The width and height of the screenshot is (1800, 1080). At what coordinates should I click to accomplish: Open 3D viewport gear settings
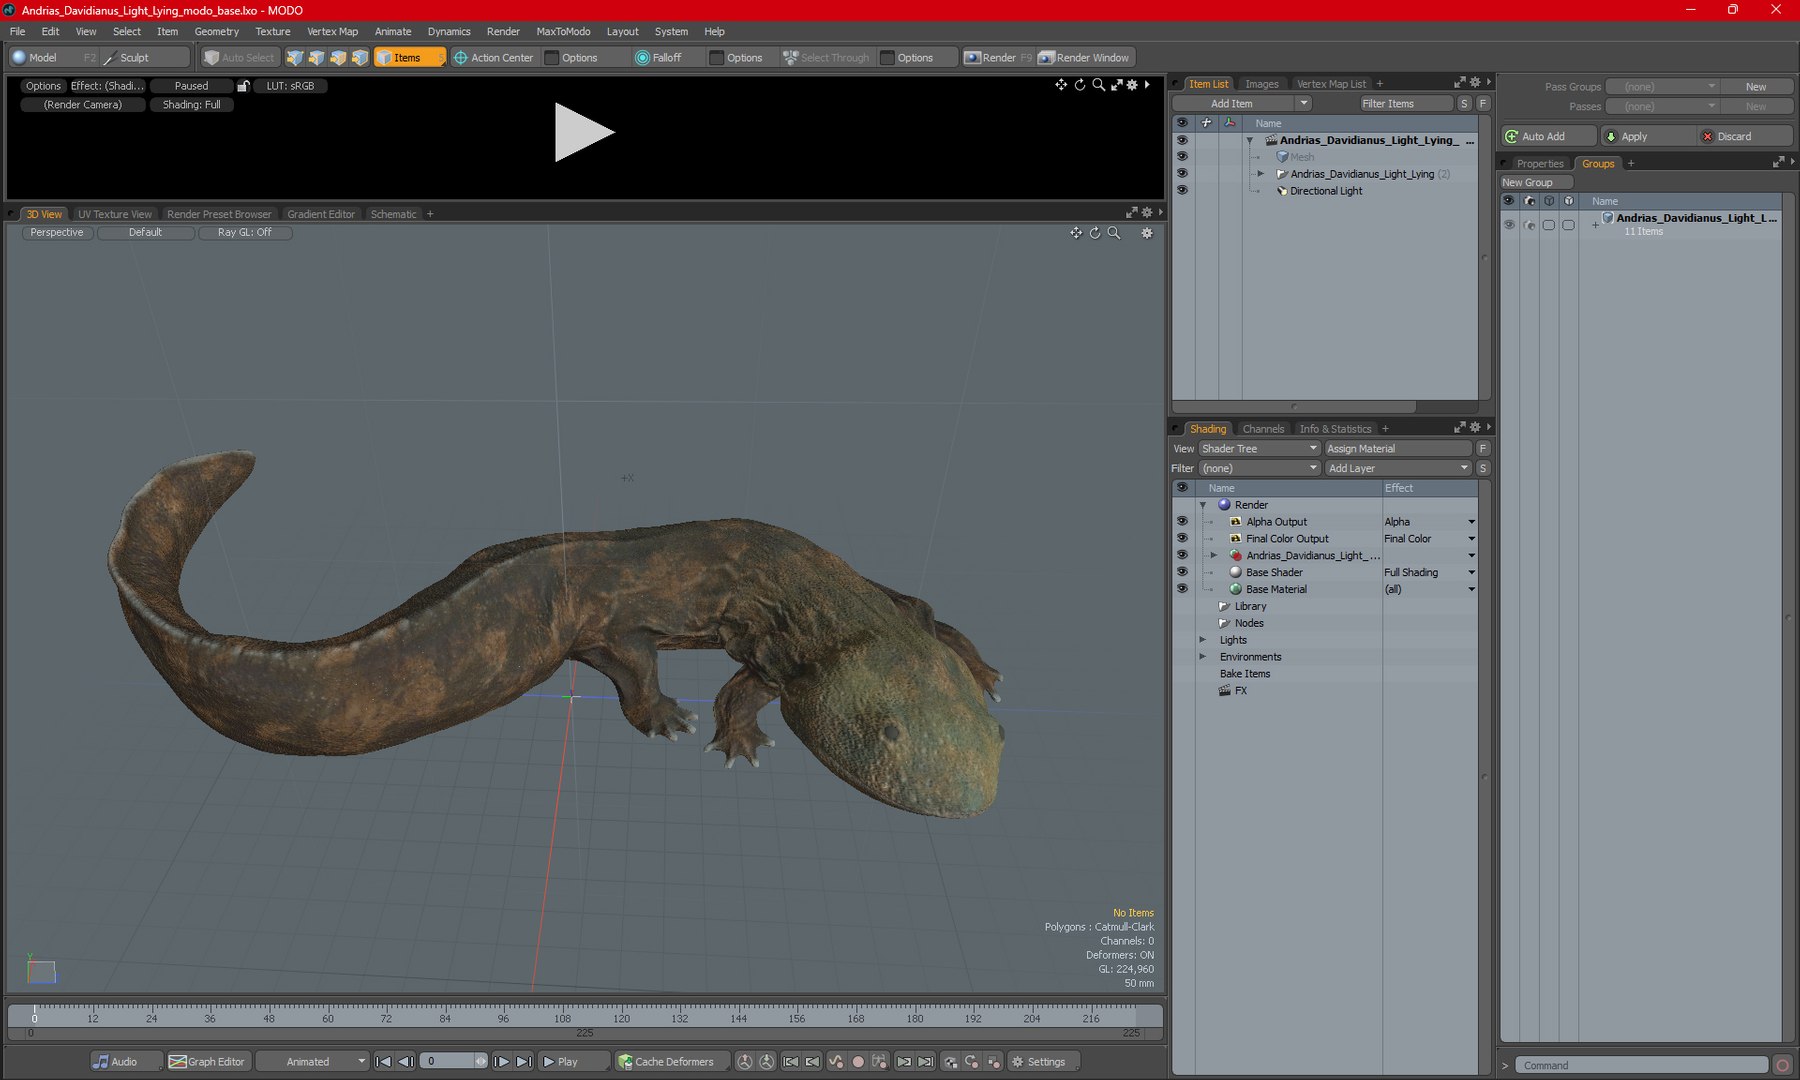1147,233
